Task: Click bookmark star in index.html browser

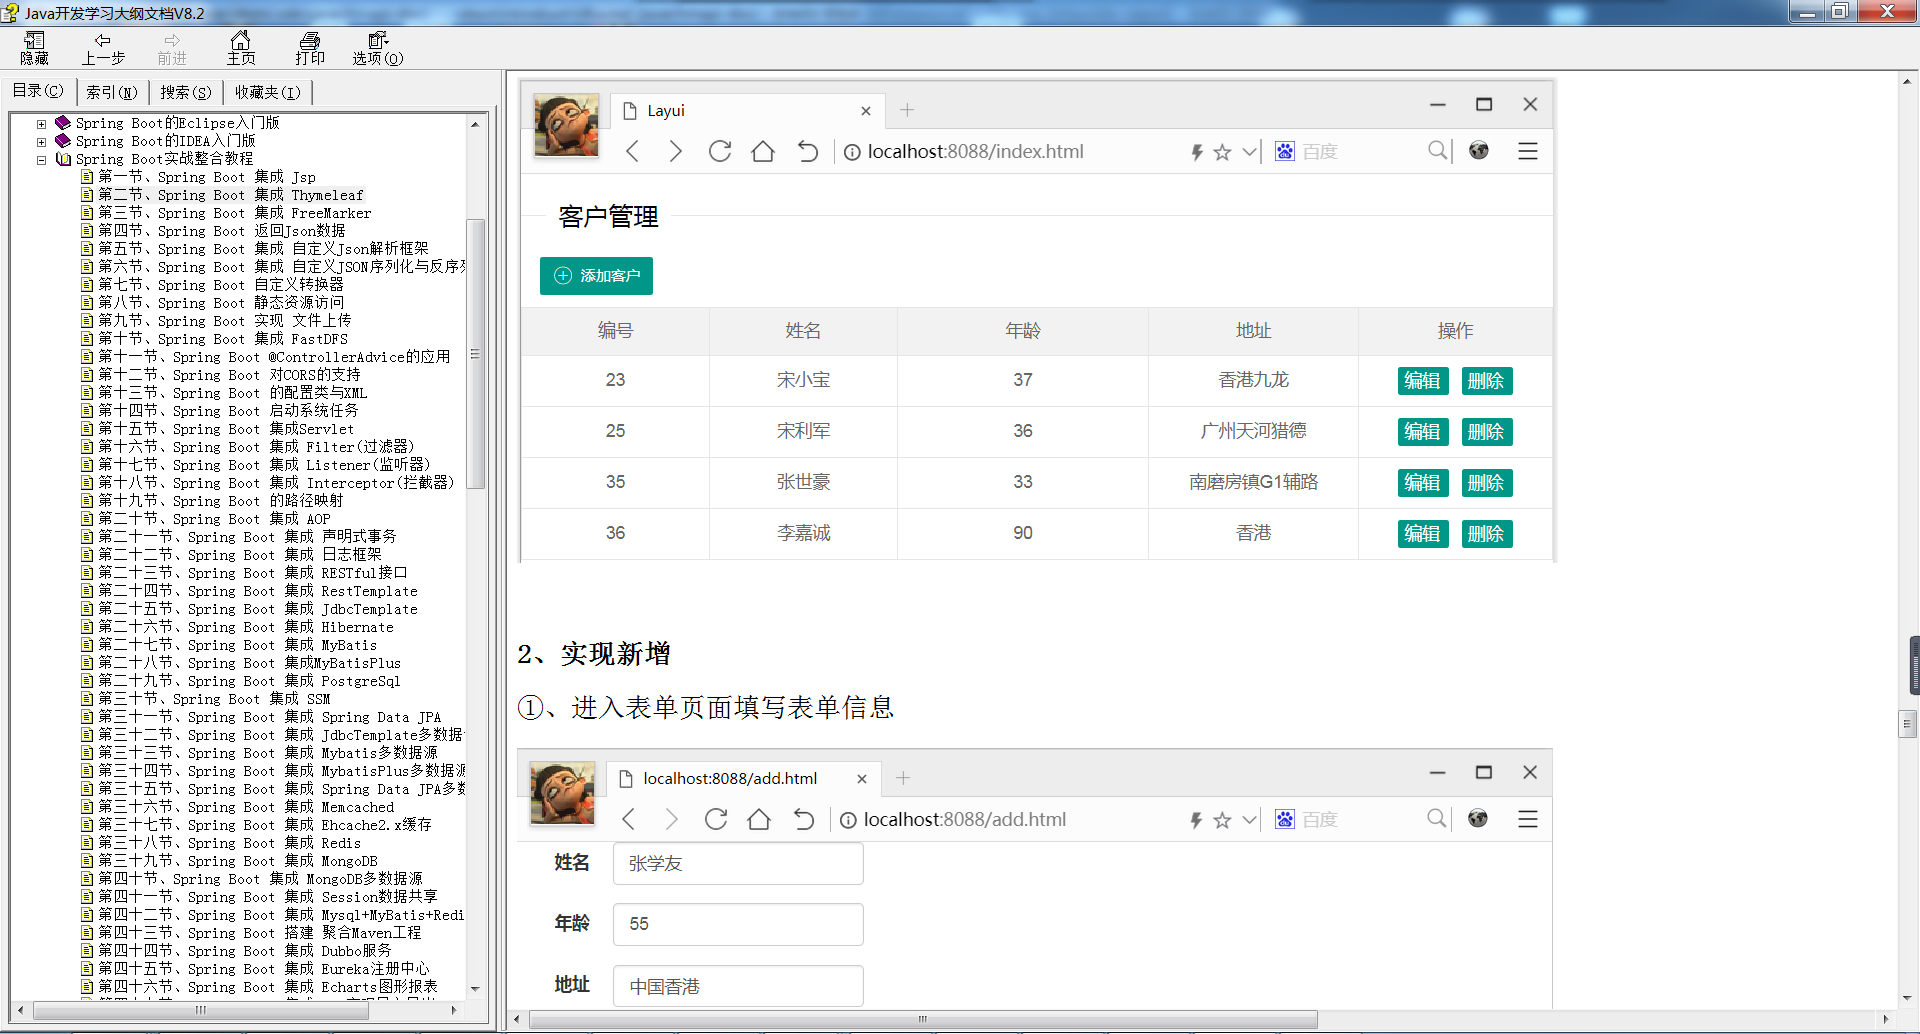Action: (1222, 152)
